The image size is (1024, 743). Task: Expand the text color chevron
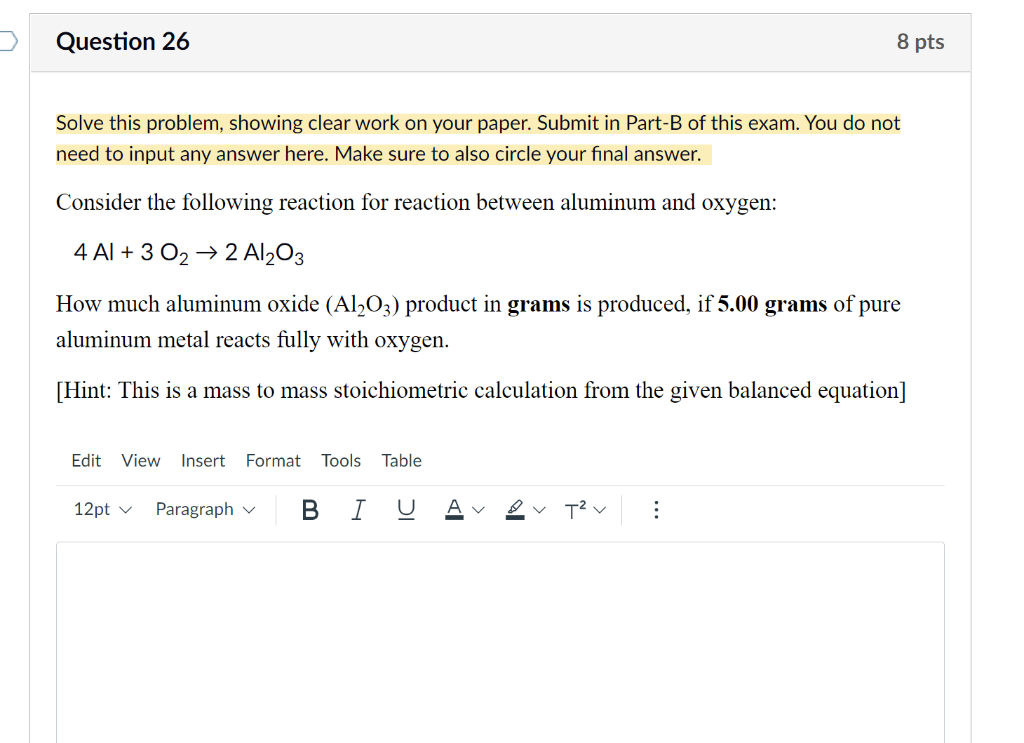tap(476, 510)
